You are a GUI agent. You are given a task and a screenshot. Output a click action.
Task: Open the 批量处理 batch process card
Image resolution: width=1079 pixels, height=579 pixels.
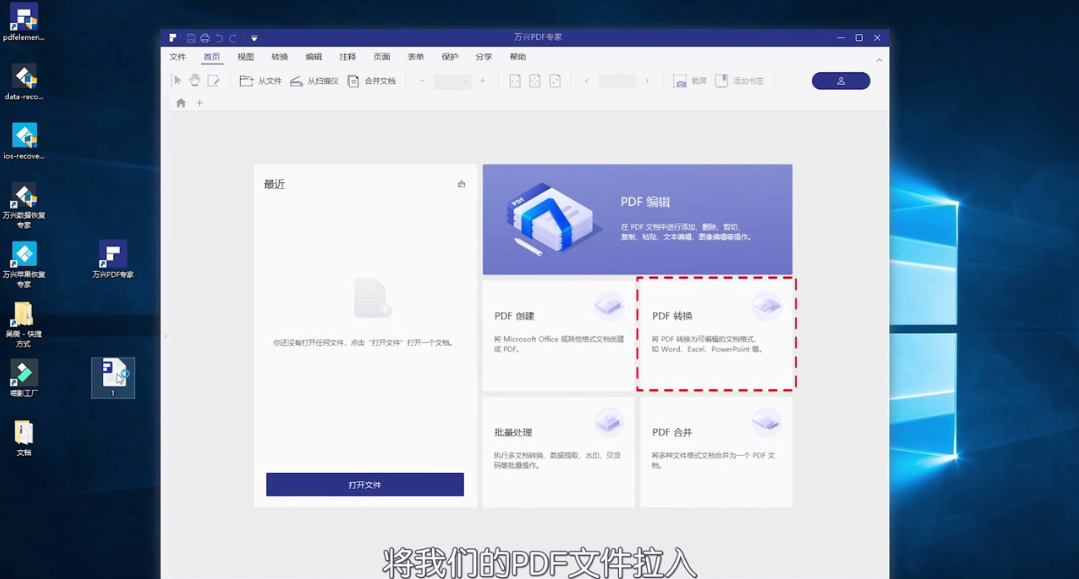(559, 452)
